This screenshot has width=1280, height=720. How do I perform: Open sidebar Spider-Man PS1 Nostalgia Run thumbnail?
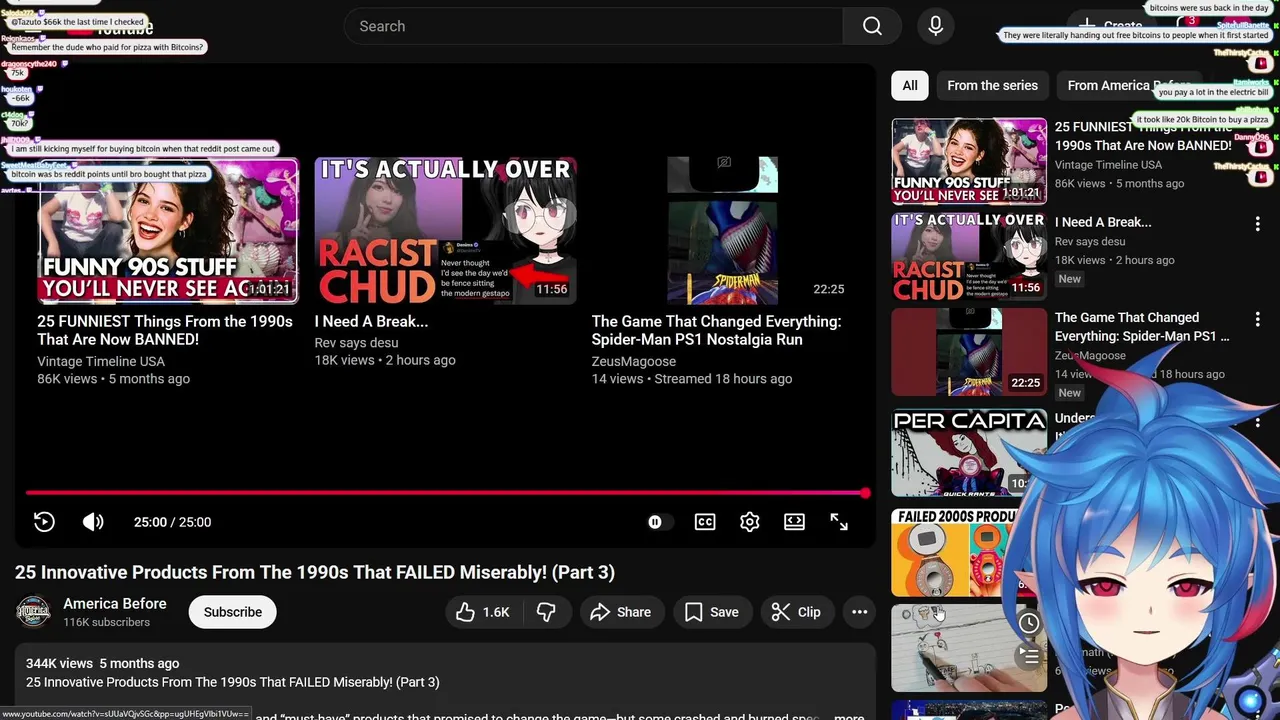(x=969, y=352)
